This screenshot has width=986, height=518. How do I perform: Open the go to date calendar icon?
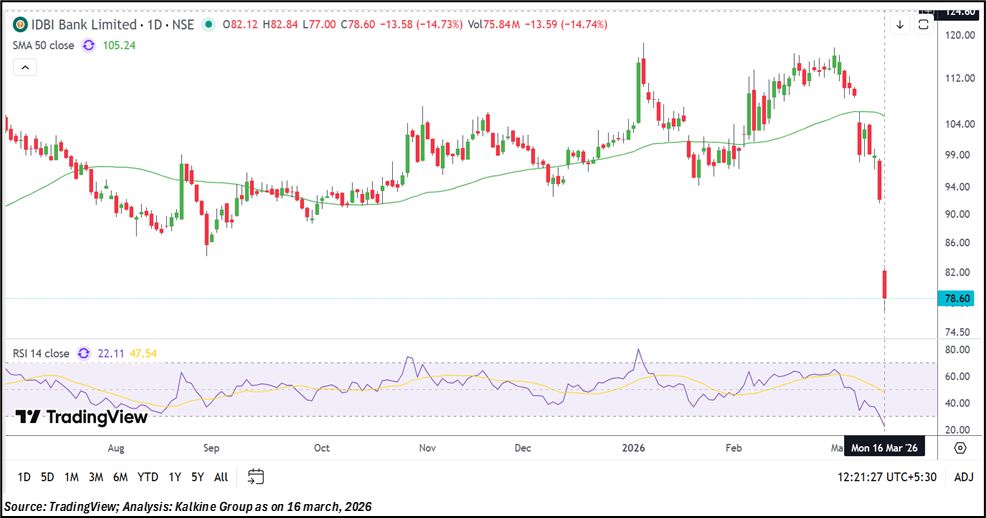coord(256,476)
